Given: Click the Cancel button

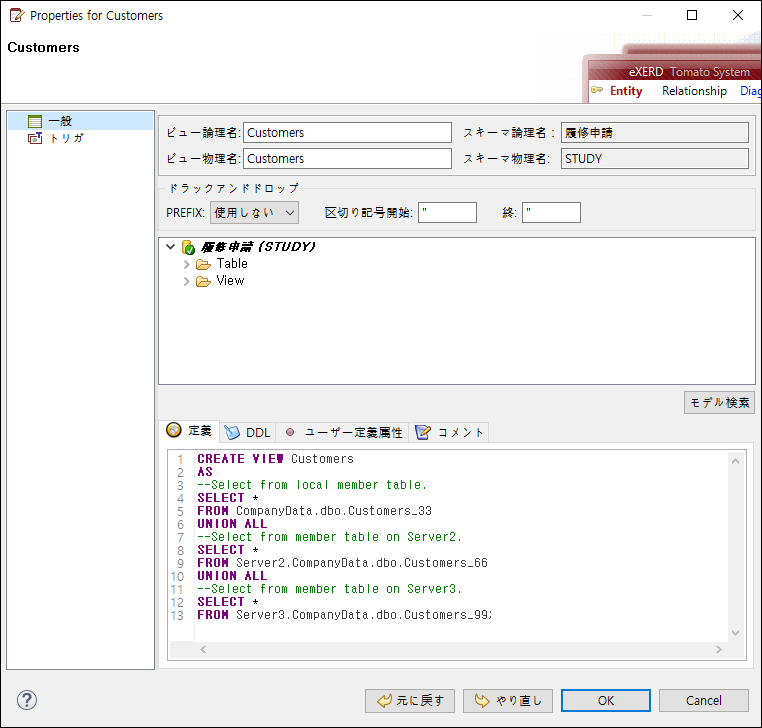Looking at the screenshot, I should [703, 701].
